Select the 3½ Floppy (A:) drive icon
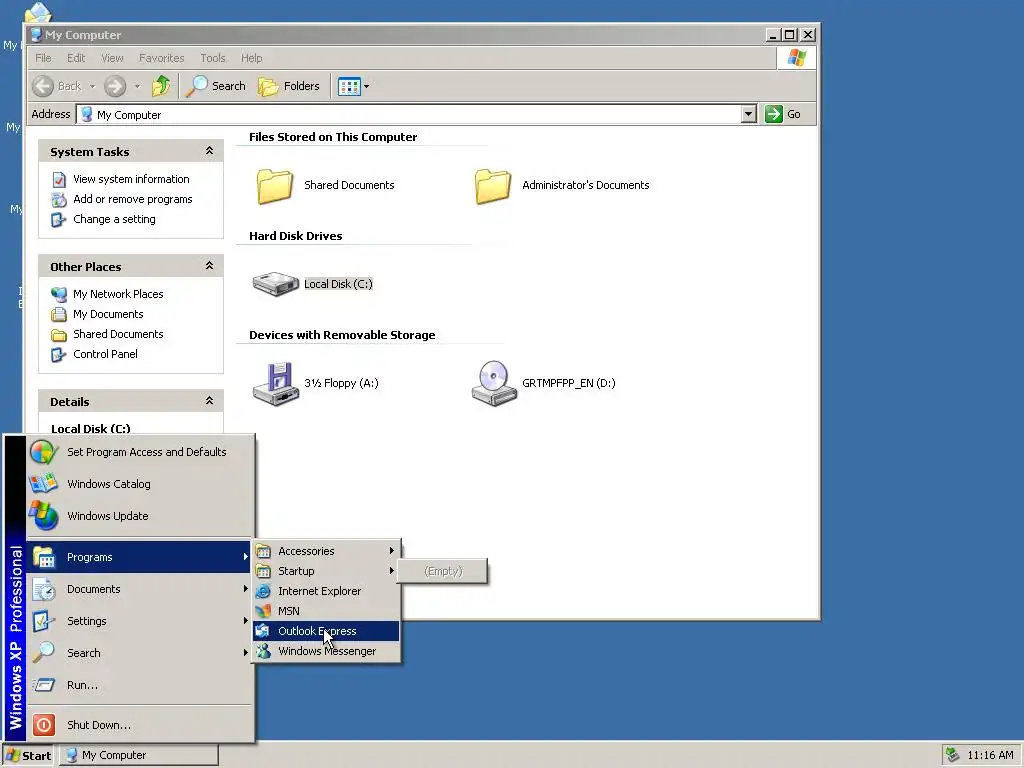 tap(276, 384)
